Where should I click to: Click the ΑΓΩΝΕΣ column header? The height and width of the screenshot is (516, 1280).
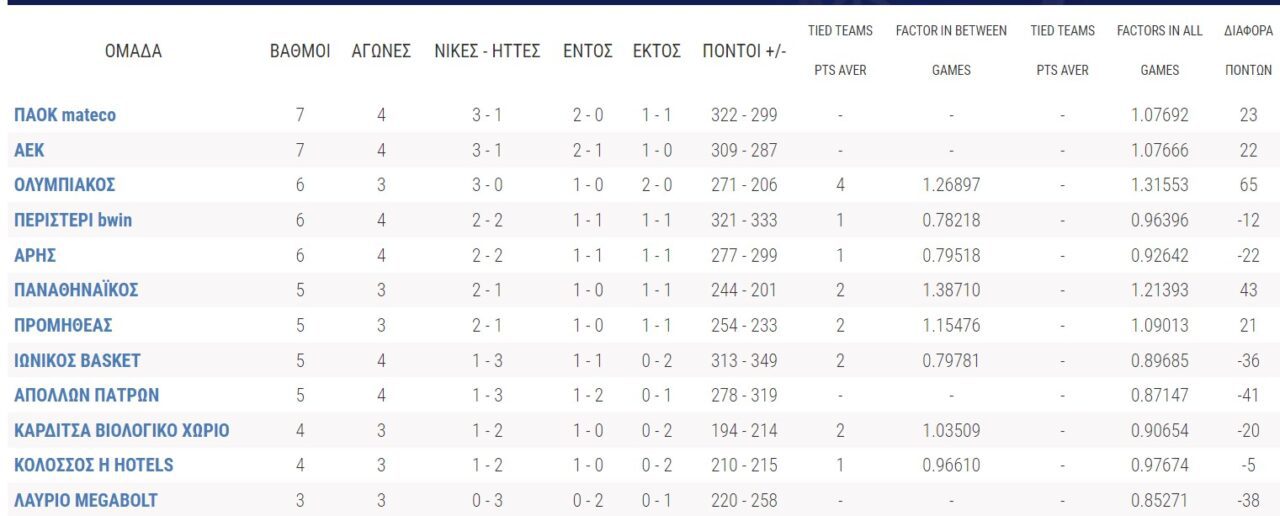tap(381, 51)
